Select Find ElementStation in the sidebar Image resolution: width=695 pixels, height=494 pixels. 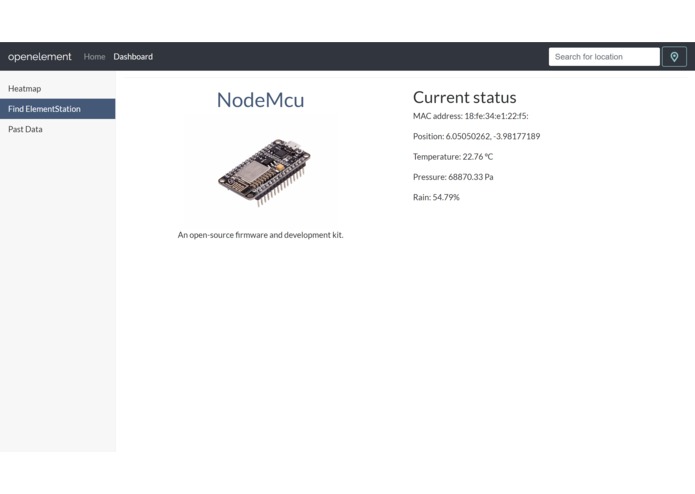[x=58, y=109]
